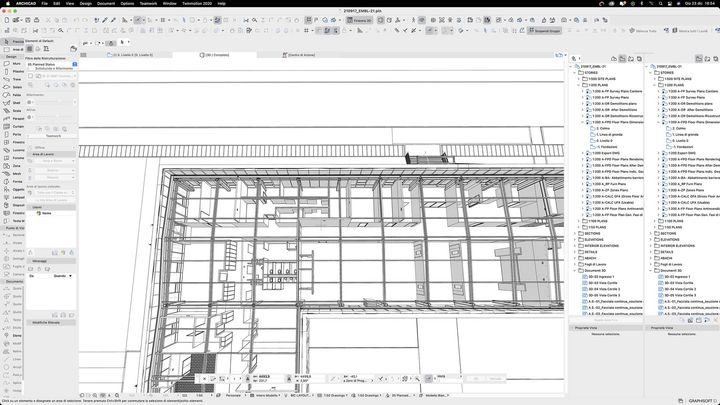The image size is (720, 405).
Task: Expand 1:100 PLANS in left navigator
Action: coord(579,221)
